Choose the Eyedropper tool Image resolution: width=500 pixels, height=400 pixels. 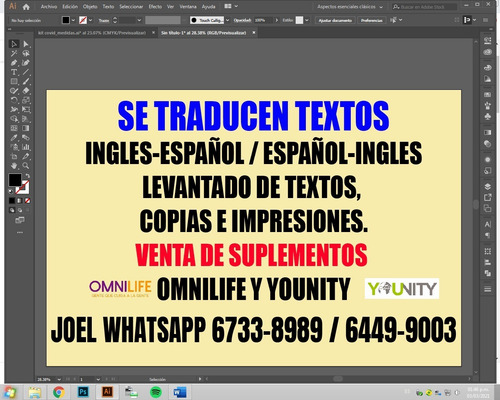(14, 137)
